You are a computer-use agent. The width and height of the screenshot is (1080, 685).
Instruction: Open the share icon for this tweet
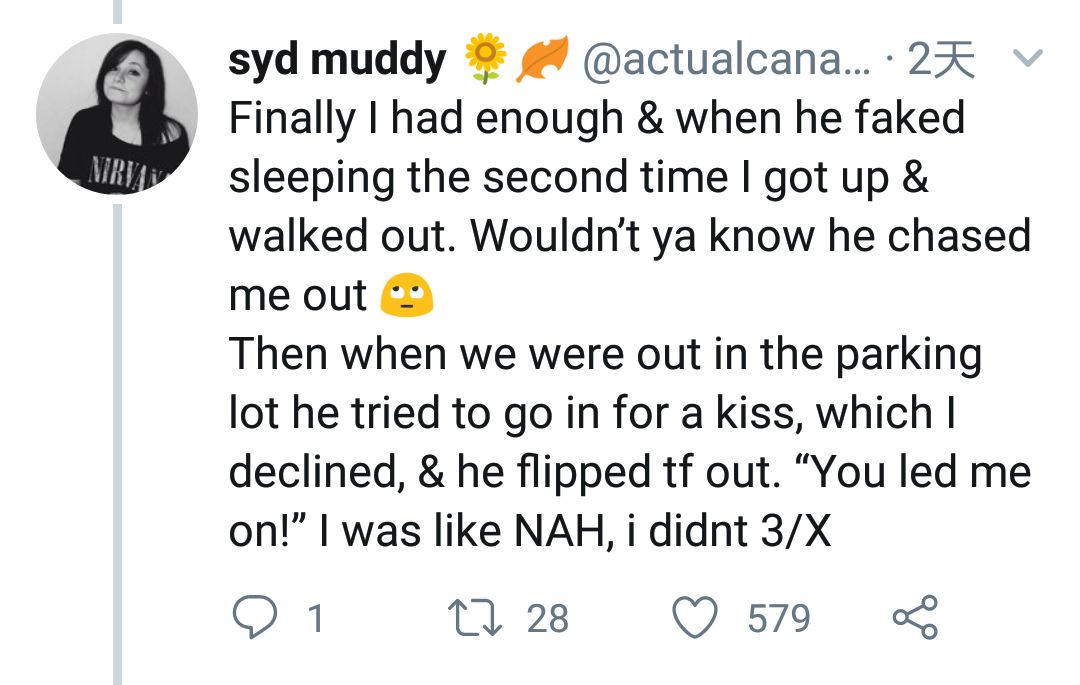click(915, 617)
